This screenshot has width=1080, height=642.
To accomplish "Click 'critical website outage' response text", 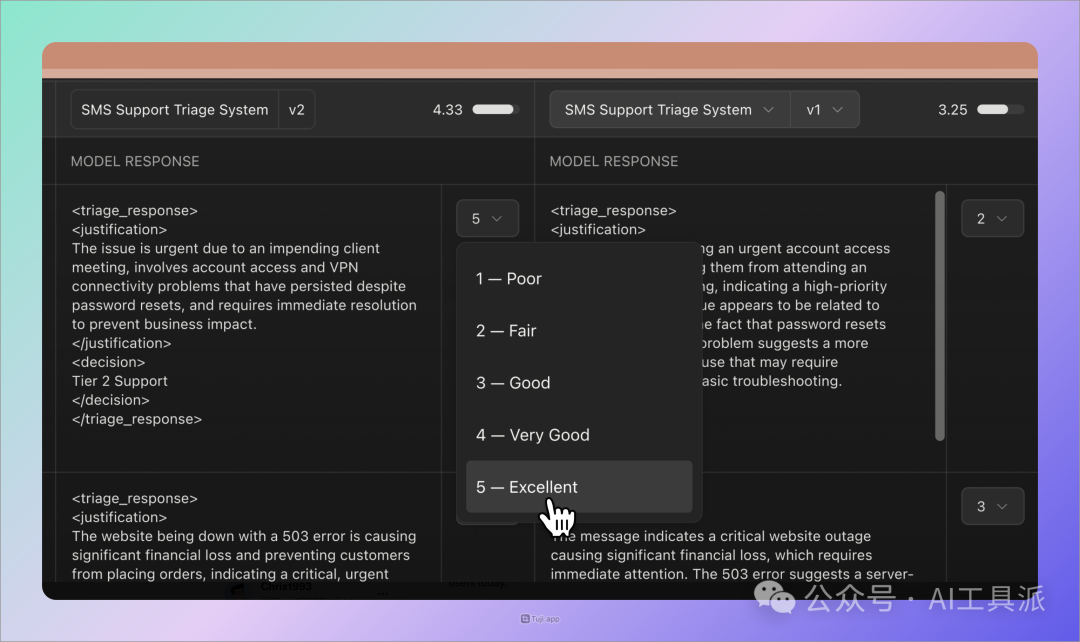I will pyautogui.click(x=788, y=536).
